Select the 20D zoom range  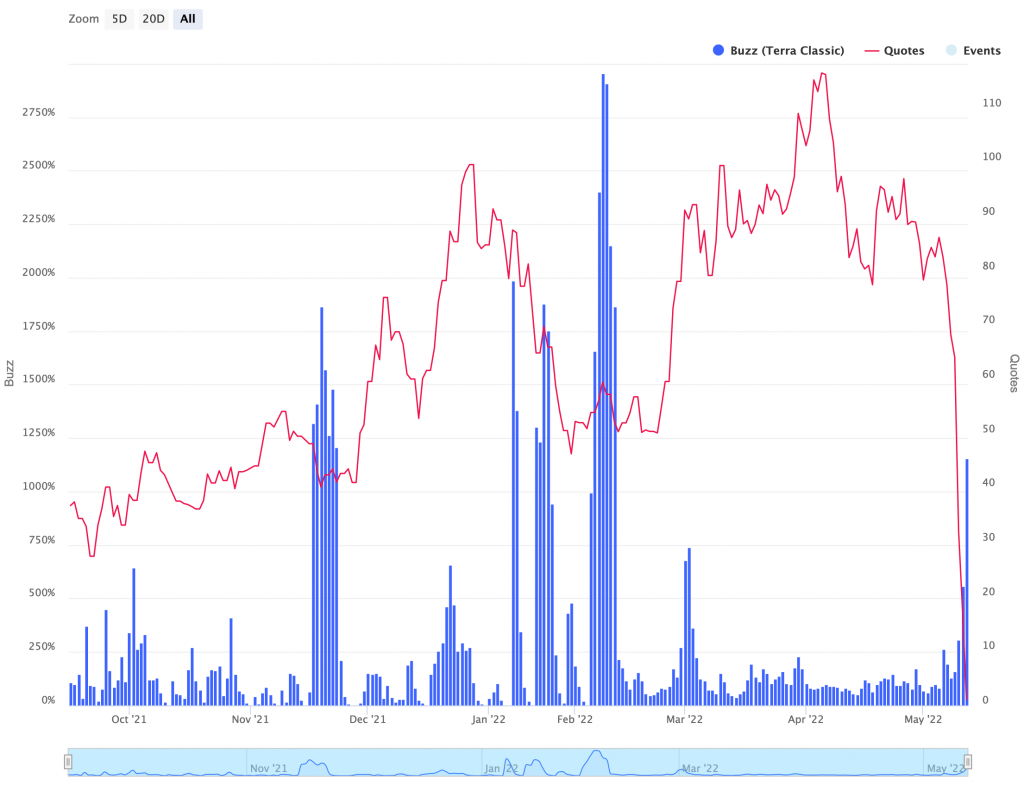coord(153,19)
